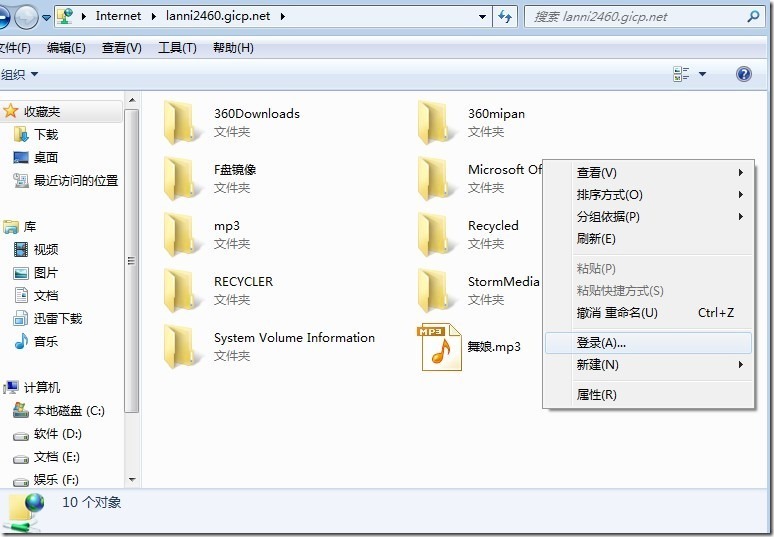Expand arrow after Internet breadcrumb
Image resolution: width=774 pixels, height=537 pixels.
tap(154, 16)
